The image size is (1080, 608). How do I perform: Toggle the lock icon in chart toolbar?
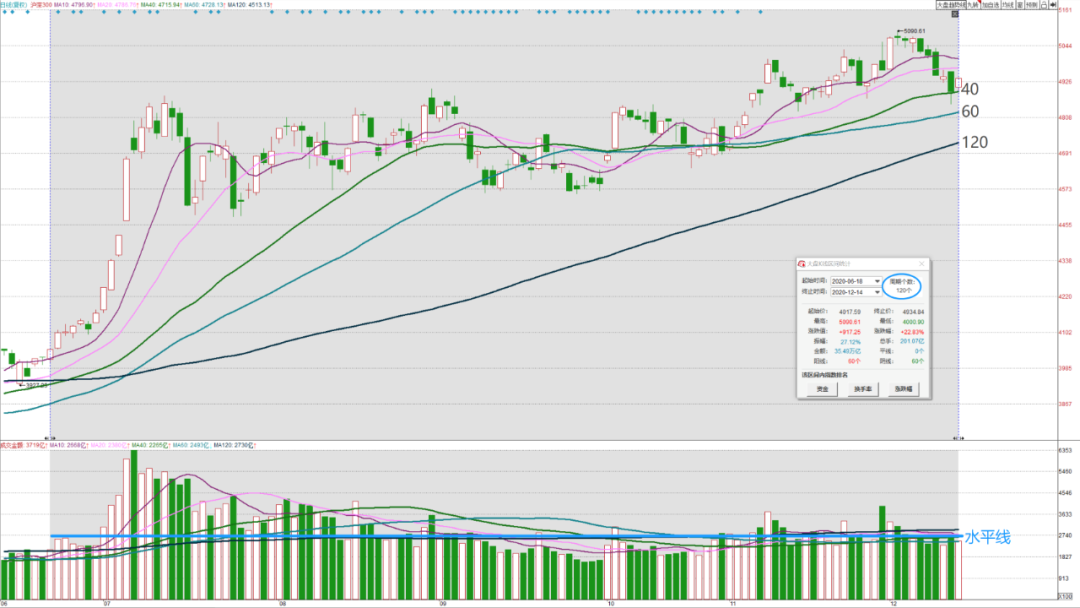1043,5
